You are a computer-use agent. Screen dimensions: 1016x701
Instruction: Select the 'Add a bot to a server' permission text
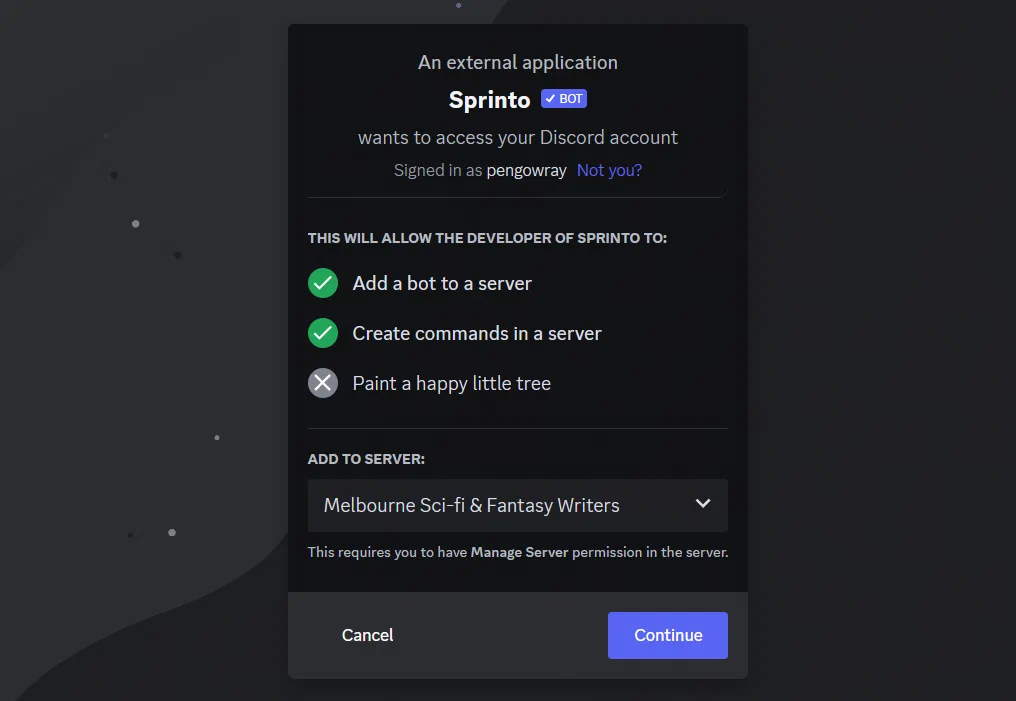[442, 283]
